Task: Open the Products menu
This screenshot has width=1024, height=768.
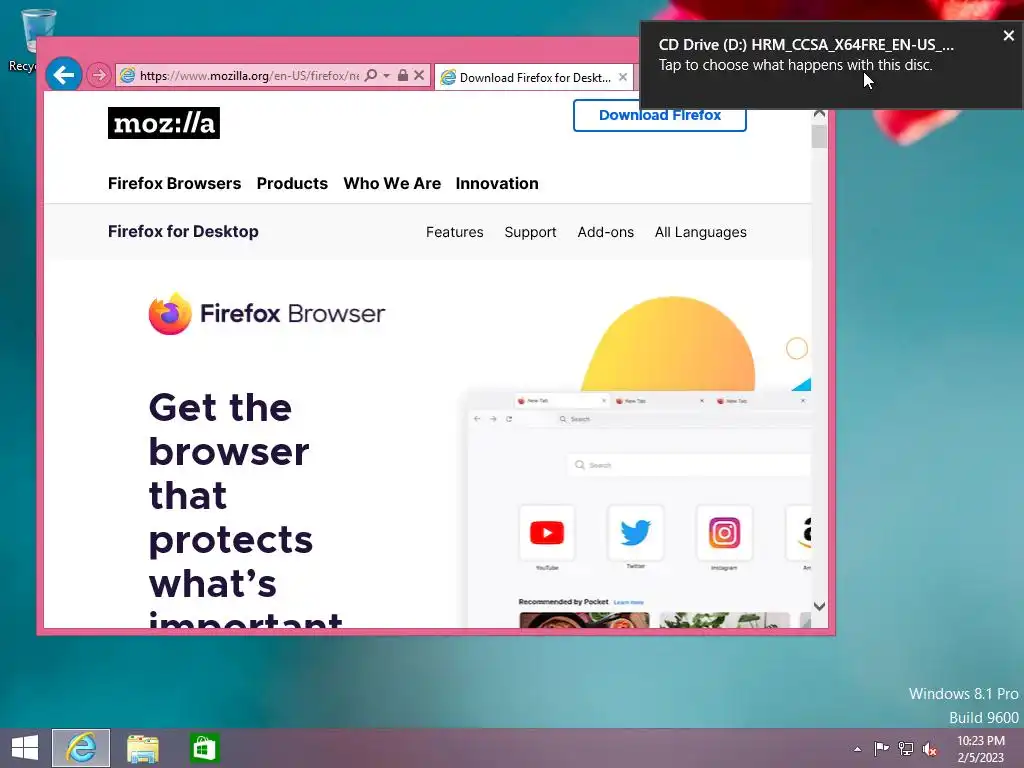Action: [292, 184]
